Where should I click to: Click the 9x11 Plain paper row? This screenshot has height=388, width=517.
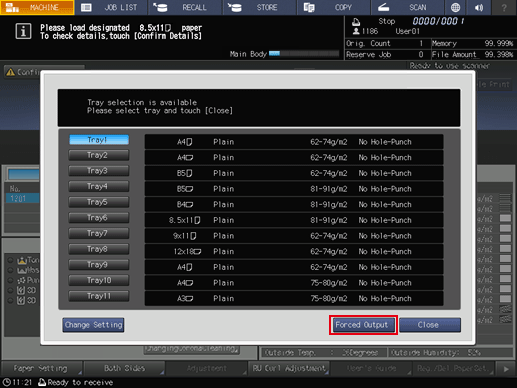pyautogui.click(x=294, y=236)
